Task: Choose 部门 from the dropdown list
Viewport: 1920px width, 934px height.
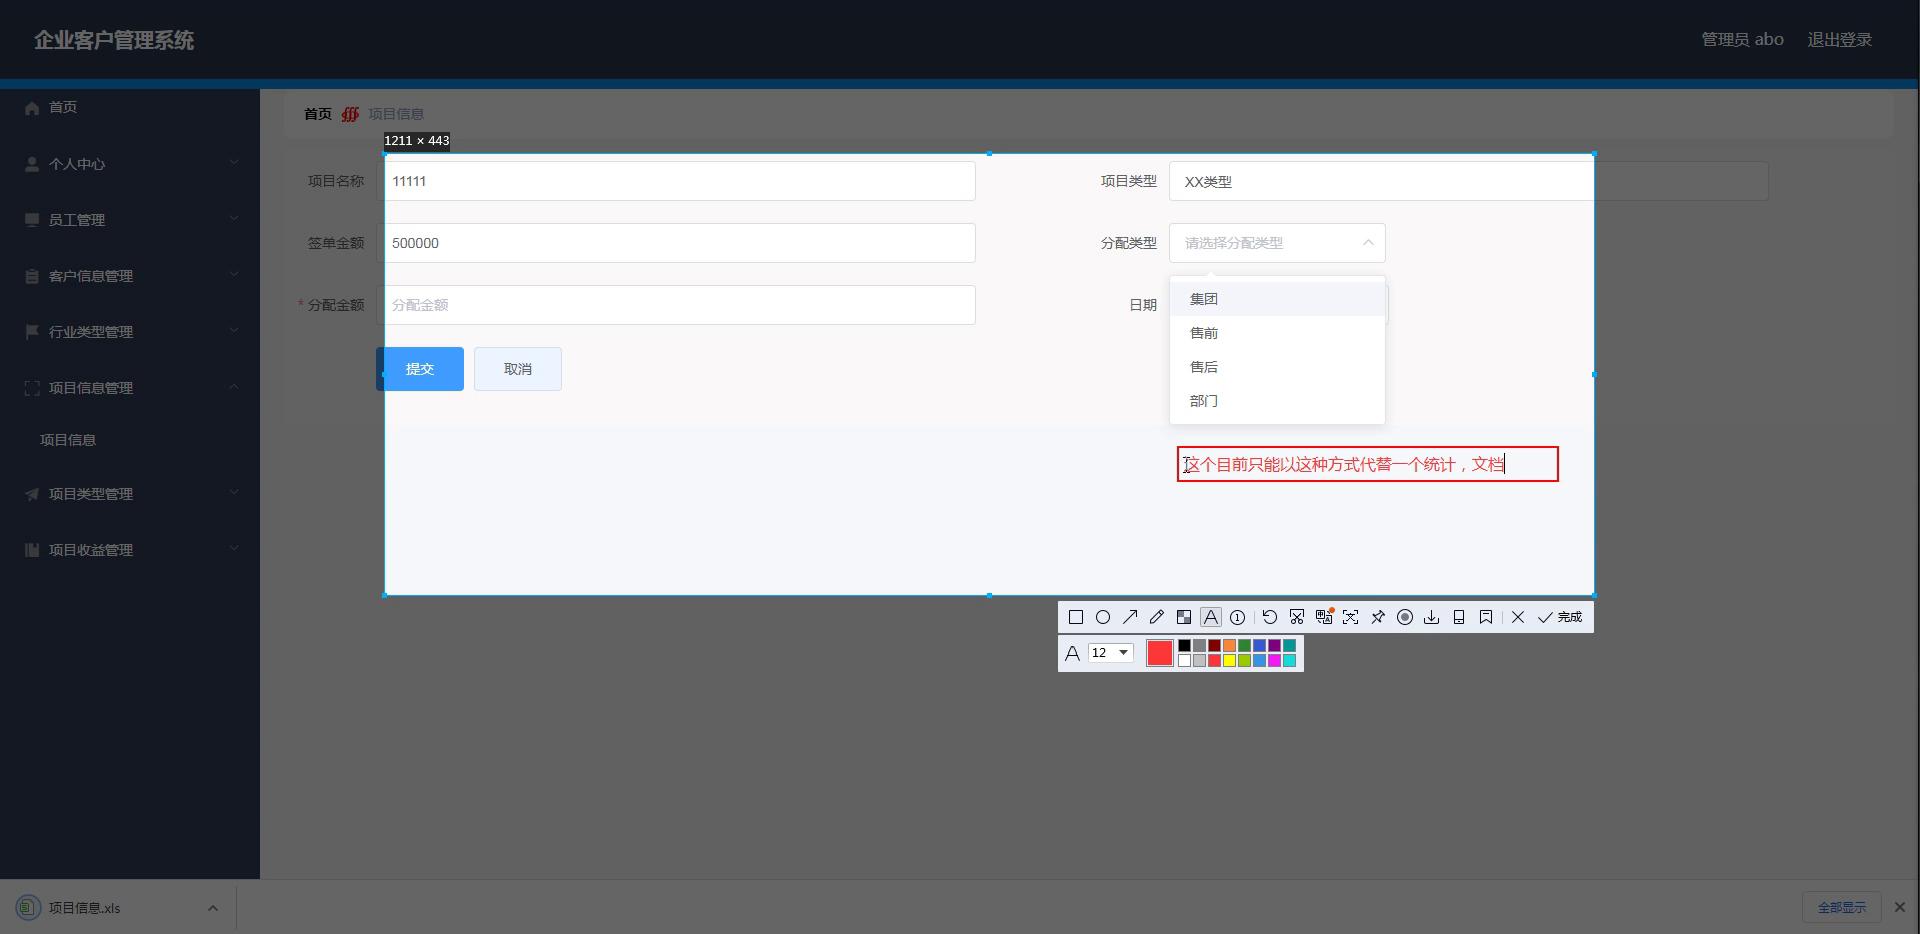Action: tap(1204, 401)
